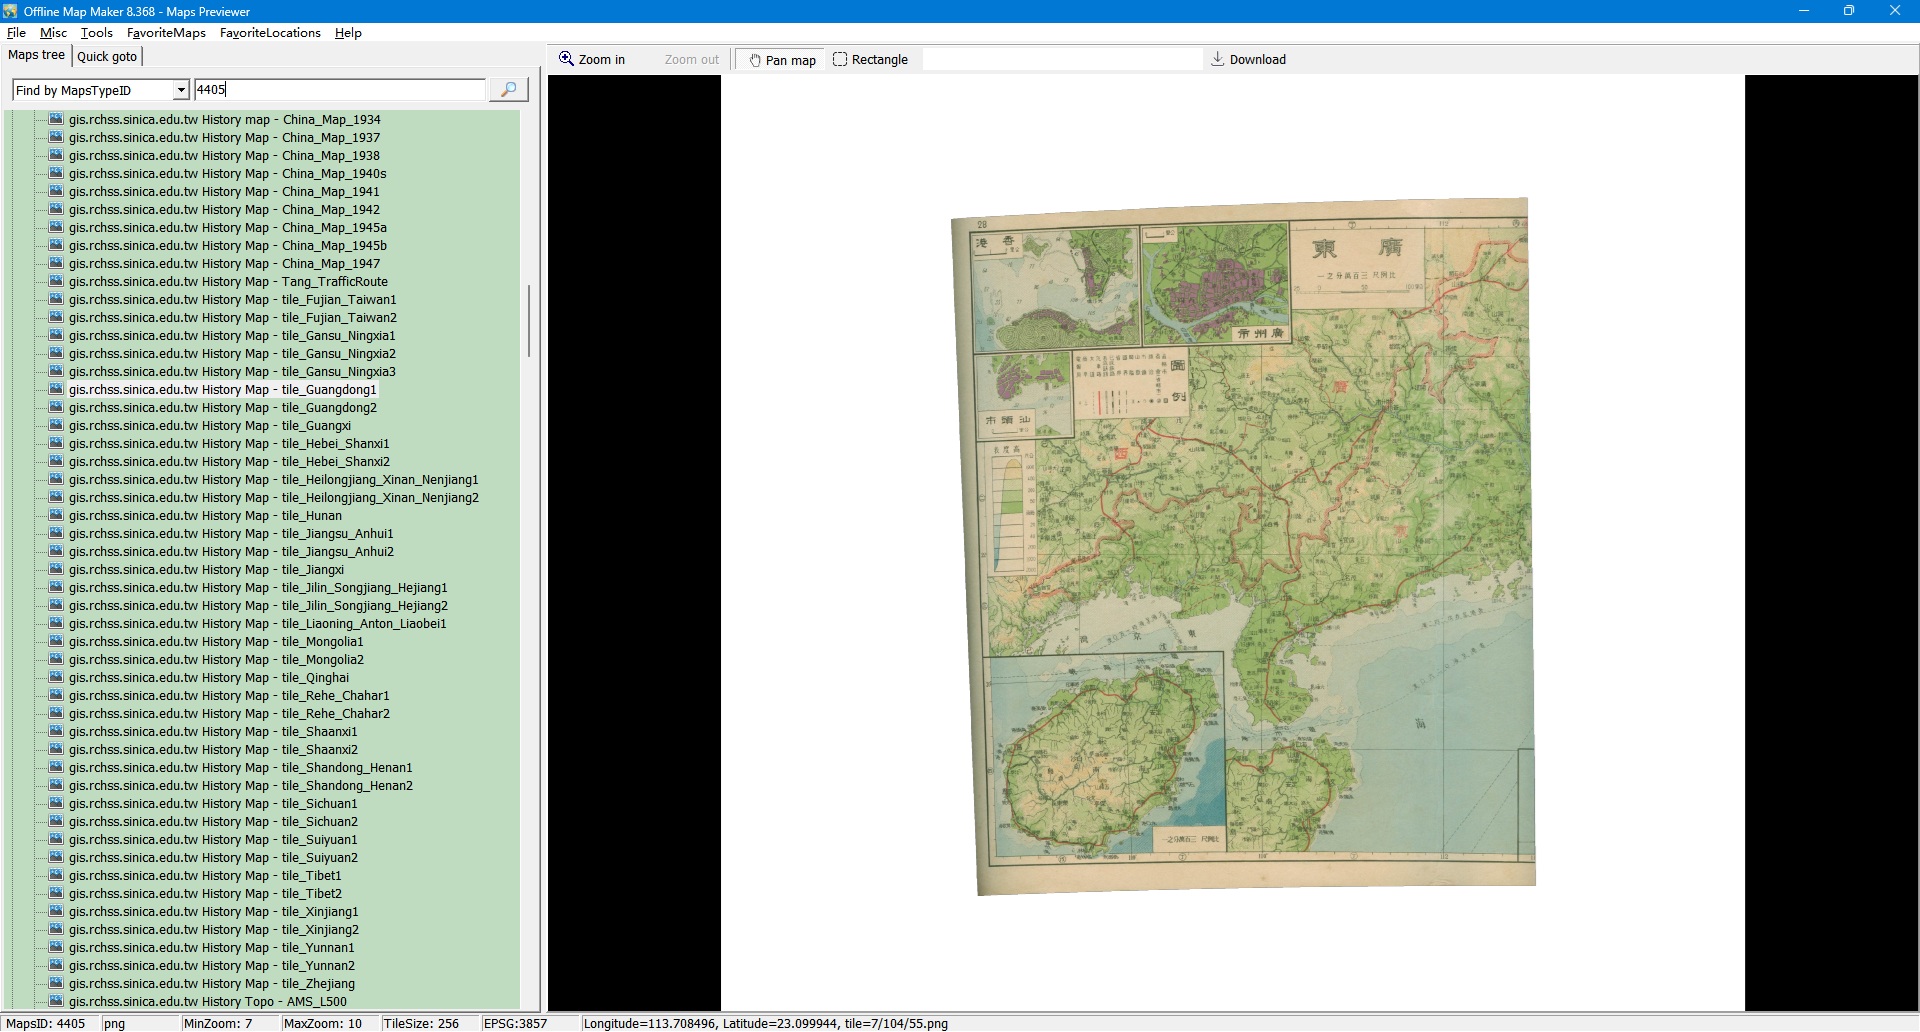Viewport: 1920px width, 1032px height.
Task: Select tile_Hunan in the maps list
Action: (205, 516)
